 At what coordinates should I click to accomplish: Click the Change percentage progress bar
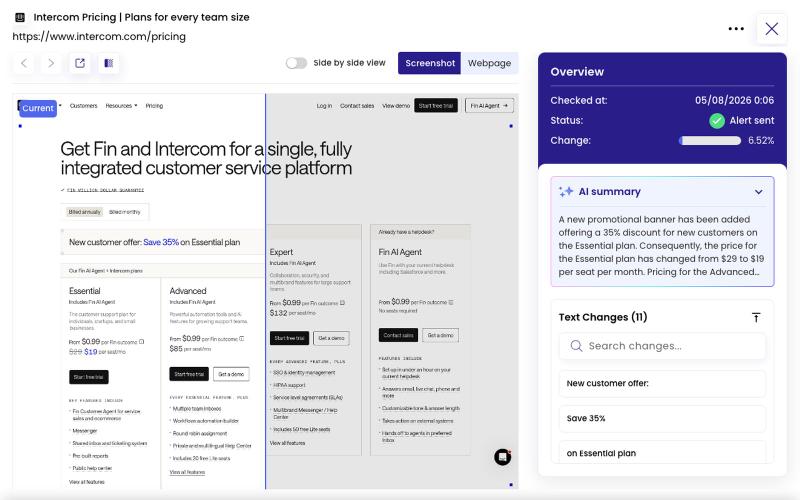pos(710,141)
